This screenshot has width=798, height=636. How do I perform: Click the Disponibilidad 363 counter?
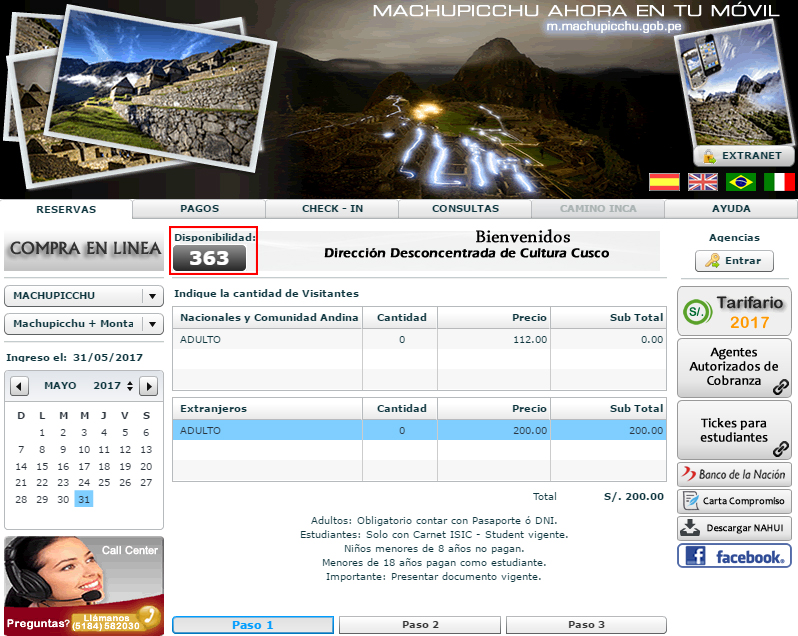[x=209, y=258]
